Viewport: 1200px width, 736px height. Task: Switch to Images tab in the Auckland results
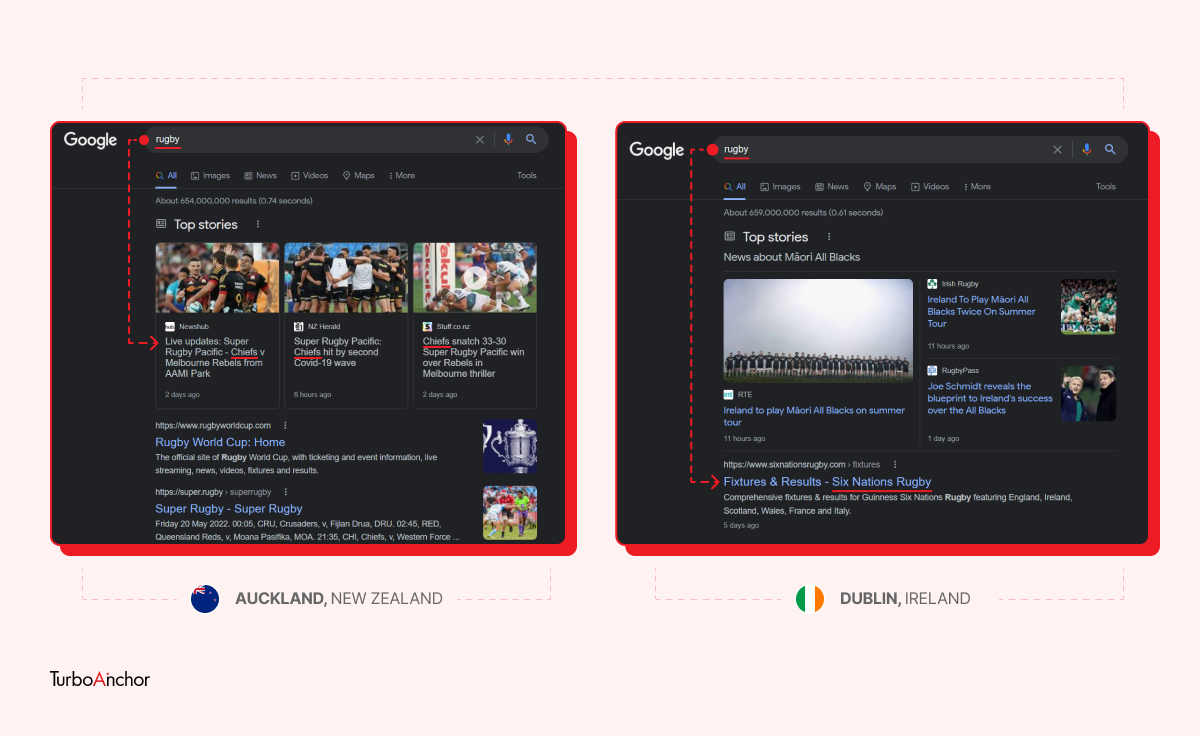210,176
